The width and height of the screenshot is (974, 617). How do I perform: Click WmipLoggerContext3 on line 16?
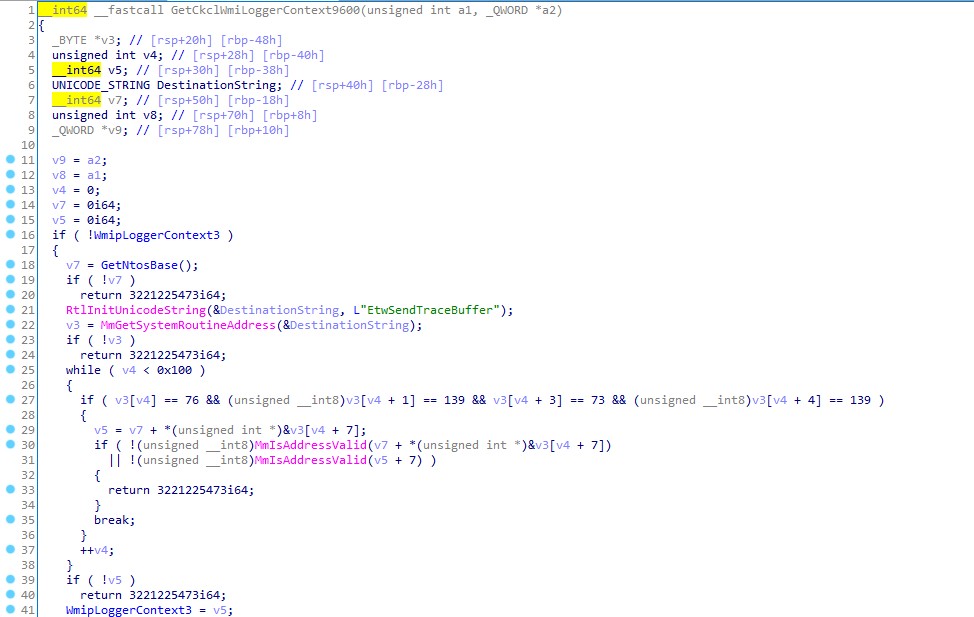click(x=157, y=235)
